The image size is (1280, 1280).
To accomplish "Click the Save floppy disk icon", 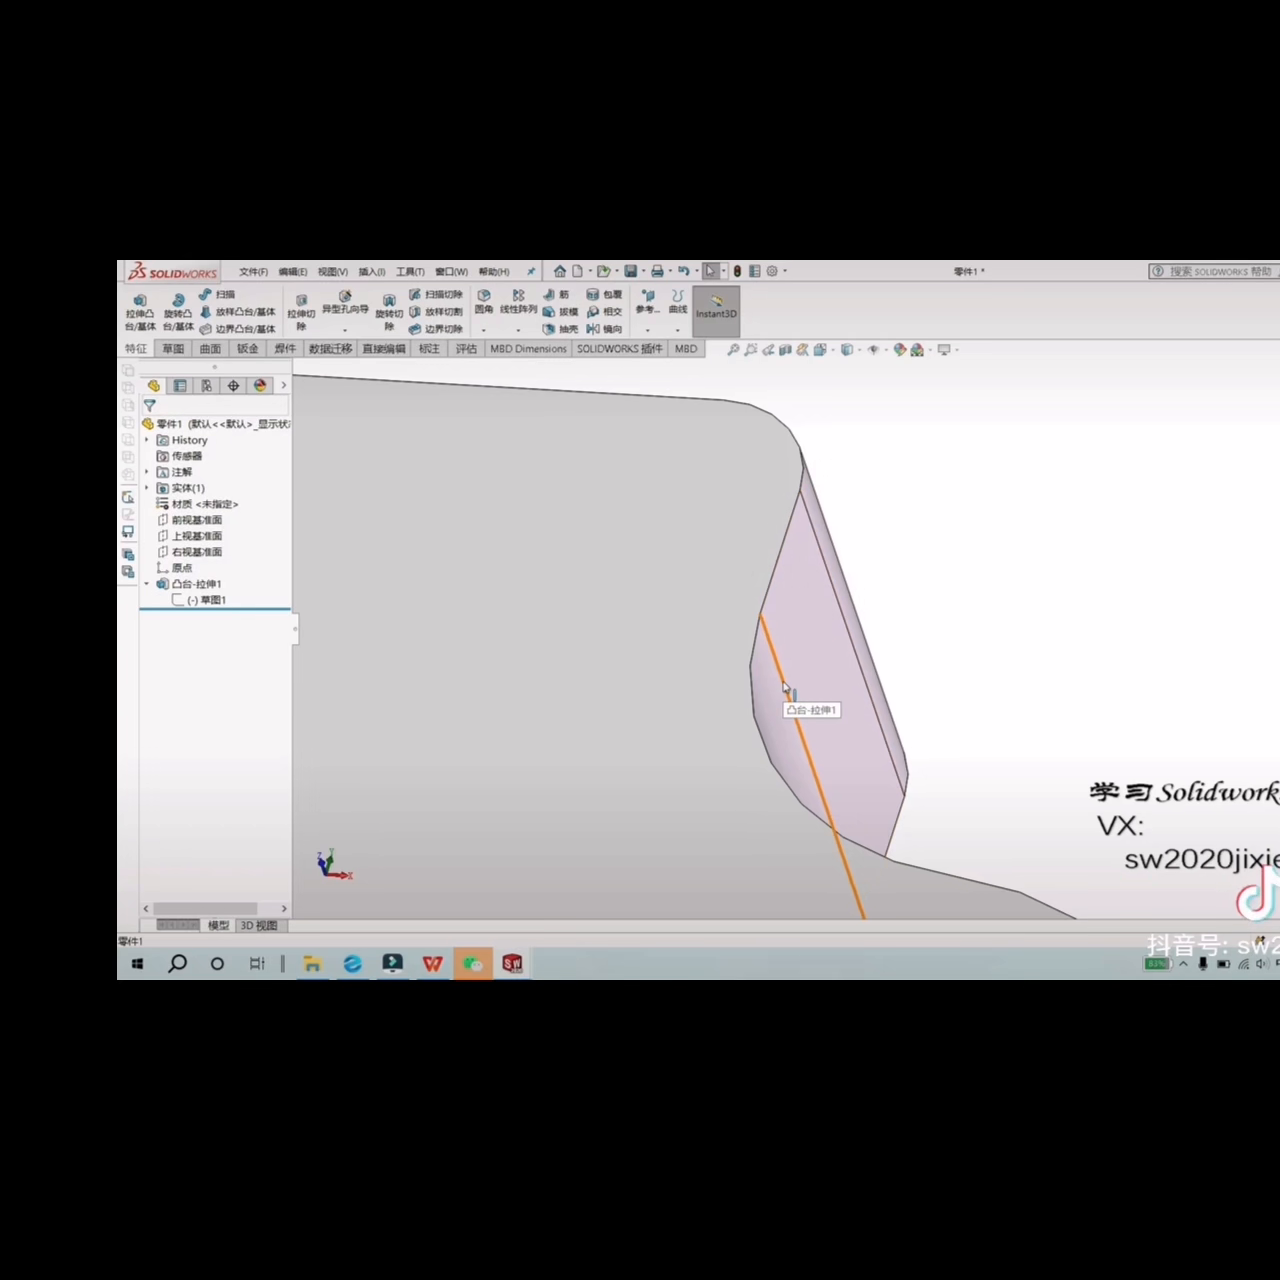I will tap(631, 271).
